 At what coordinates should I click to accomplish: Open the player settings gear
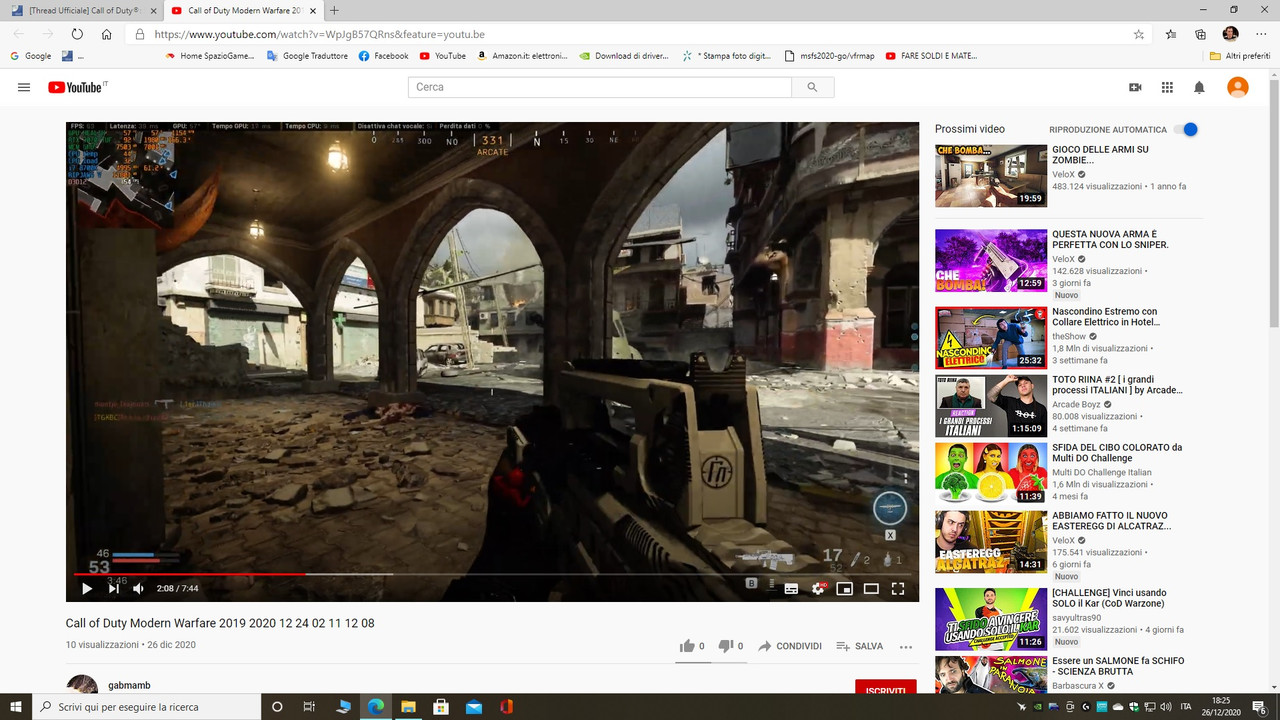818,589
